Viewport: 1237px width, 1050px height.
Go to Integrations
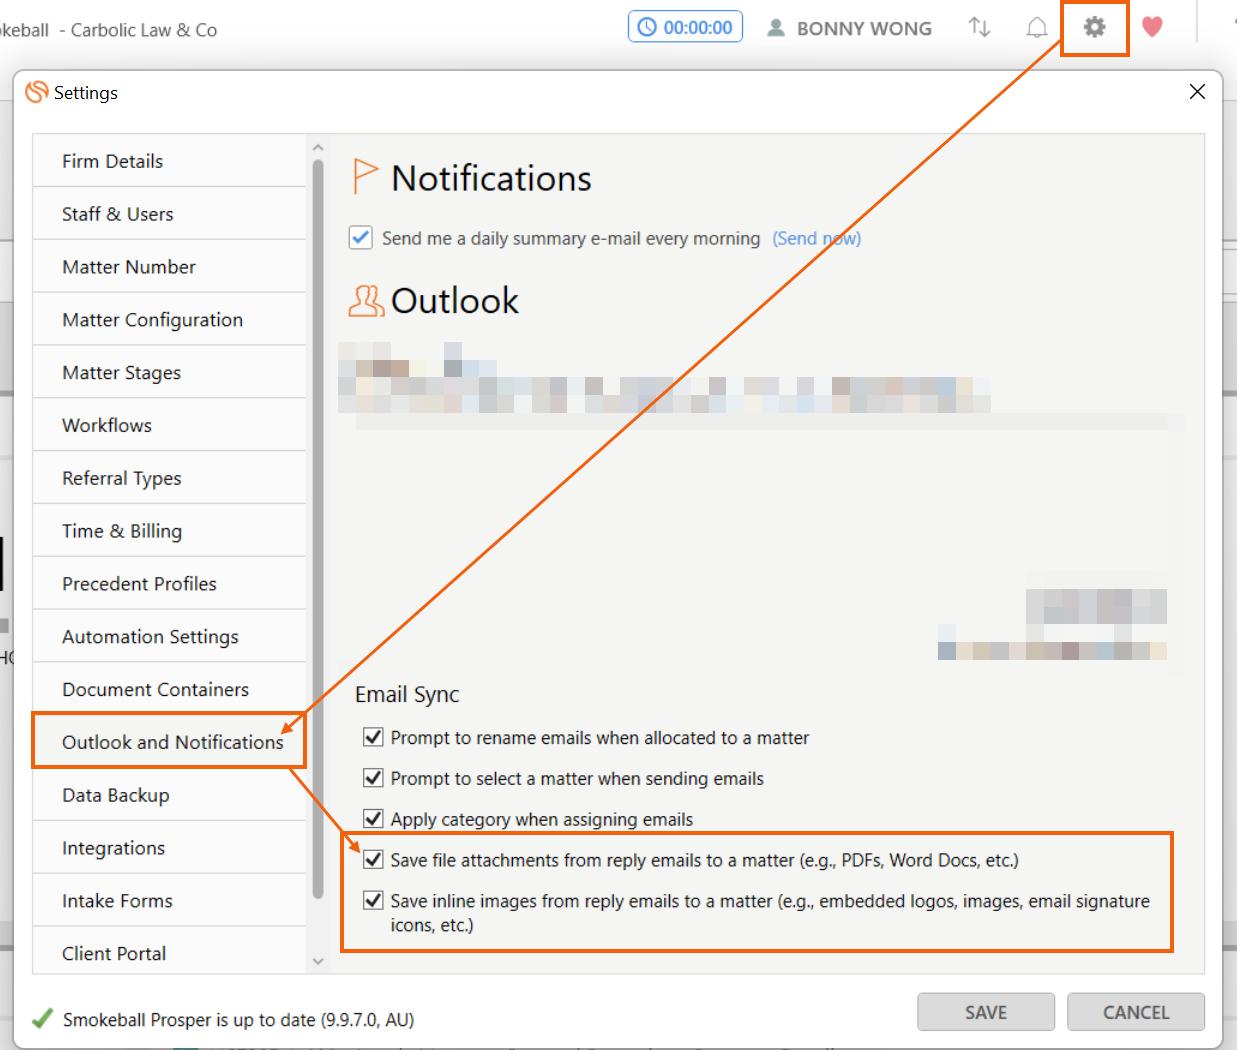(169, 848)
